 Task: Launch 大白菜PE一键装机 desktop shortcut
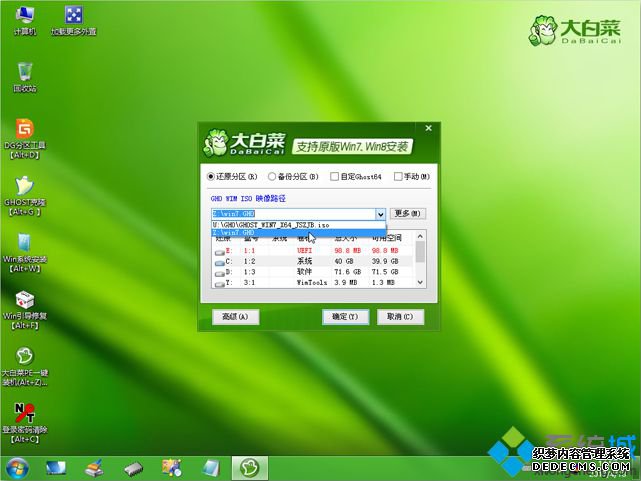[x=25, y=367]
